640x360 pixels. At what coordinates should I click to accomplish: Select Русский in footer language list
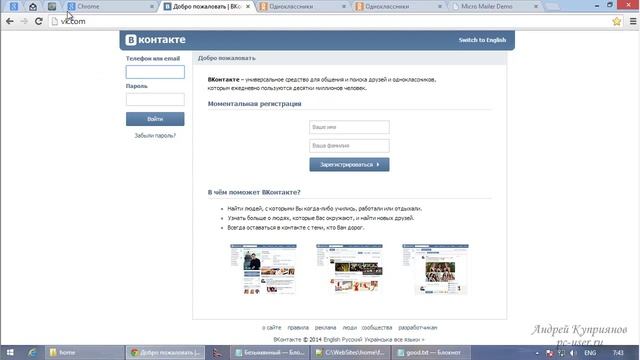point(351,340)
